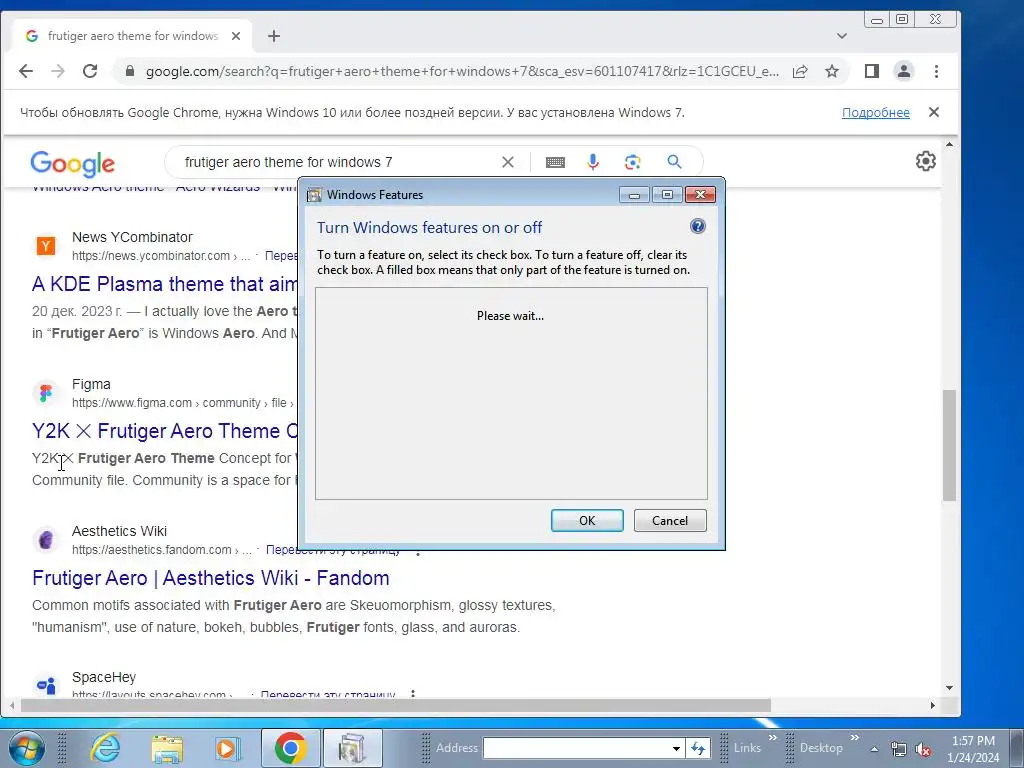Bookmark this page with the star icon

(x=831, y=71)
